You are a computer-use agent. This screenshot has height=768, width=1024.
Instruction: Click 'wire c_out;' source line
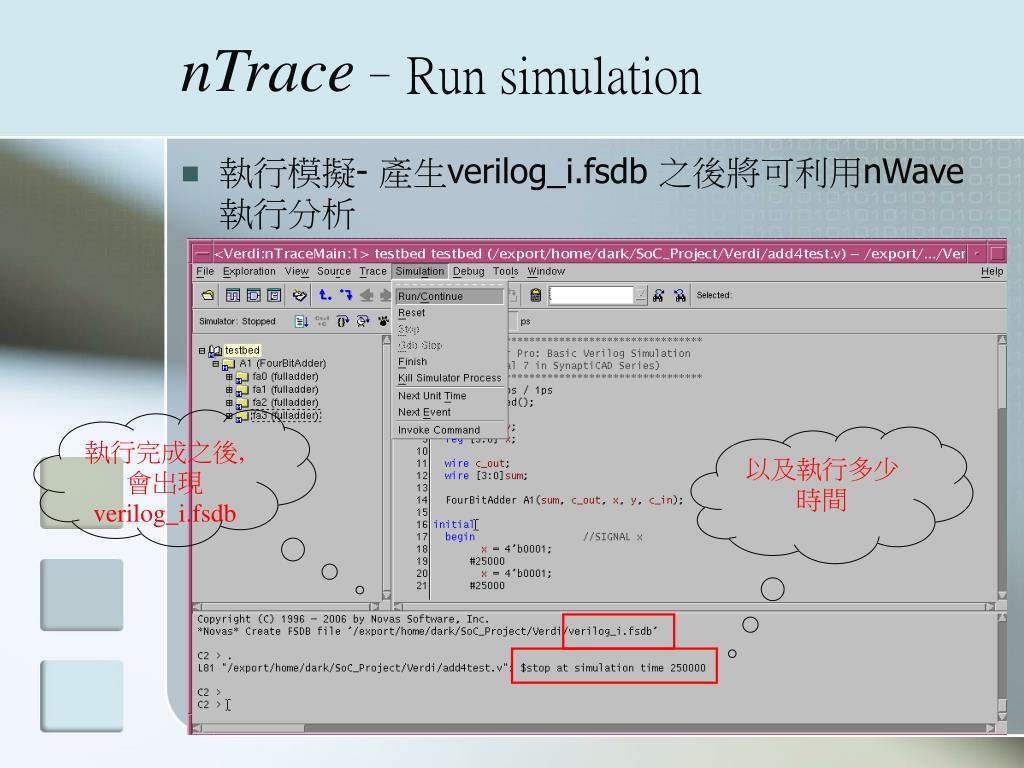coord(477,464)
